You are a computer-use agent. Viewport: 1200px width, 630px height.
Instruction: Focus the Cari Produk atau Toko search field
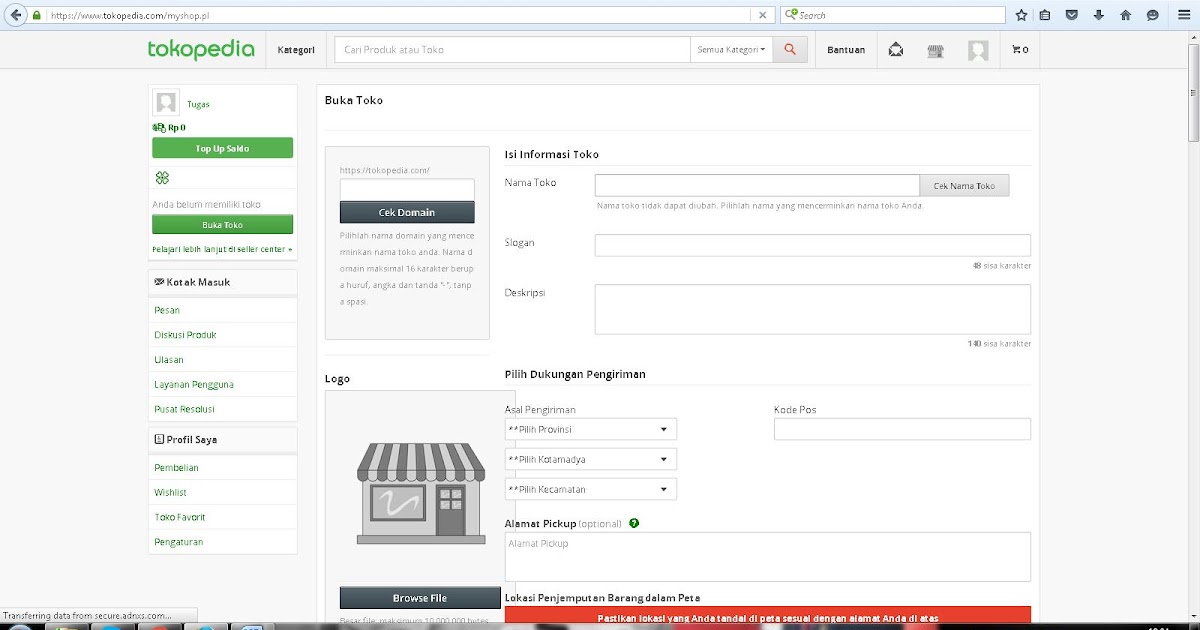coord(513,49)
